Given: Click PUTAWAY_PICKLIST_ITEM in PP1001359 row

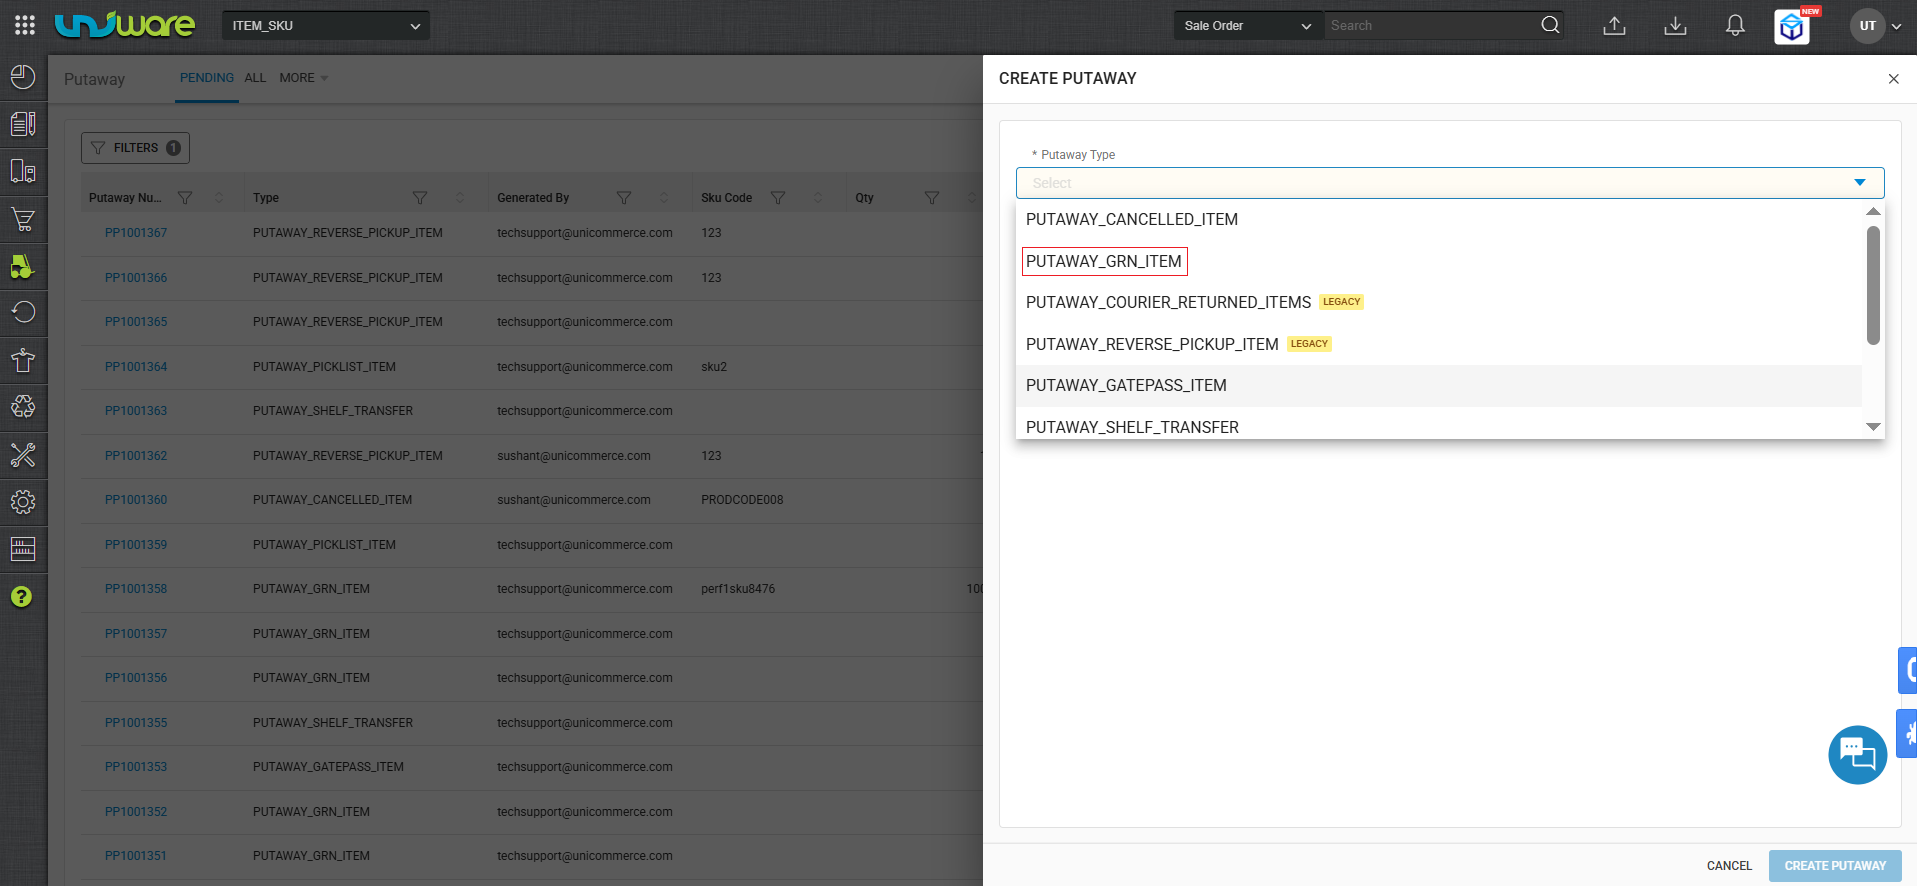Looking at the screenshot, I should [x=324, y=545].
